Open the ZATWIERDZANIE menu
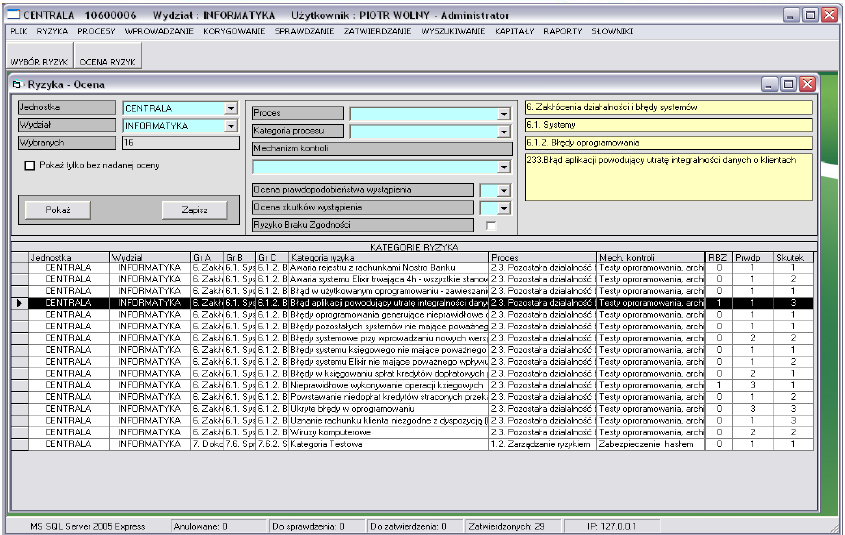Image resolution: width=845 pixels, height=535 pixels. (377, 31)
